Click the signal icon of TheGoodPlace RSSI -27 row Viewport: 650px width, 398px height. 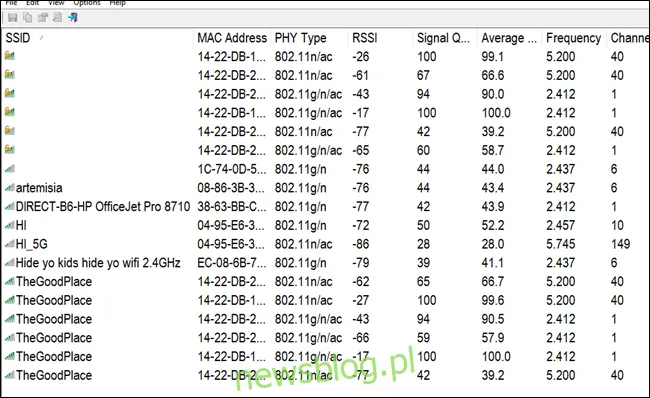tap(10, 300)
